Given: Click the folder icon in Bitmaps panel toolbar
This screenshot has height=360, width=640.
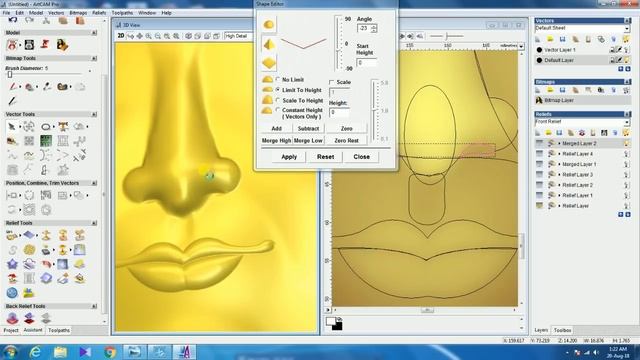Looking at the screenshot, I should (550, 90).
